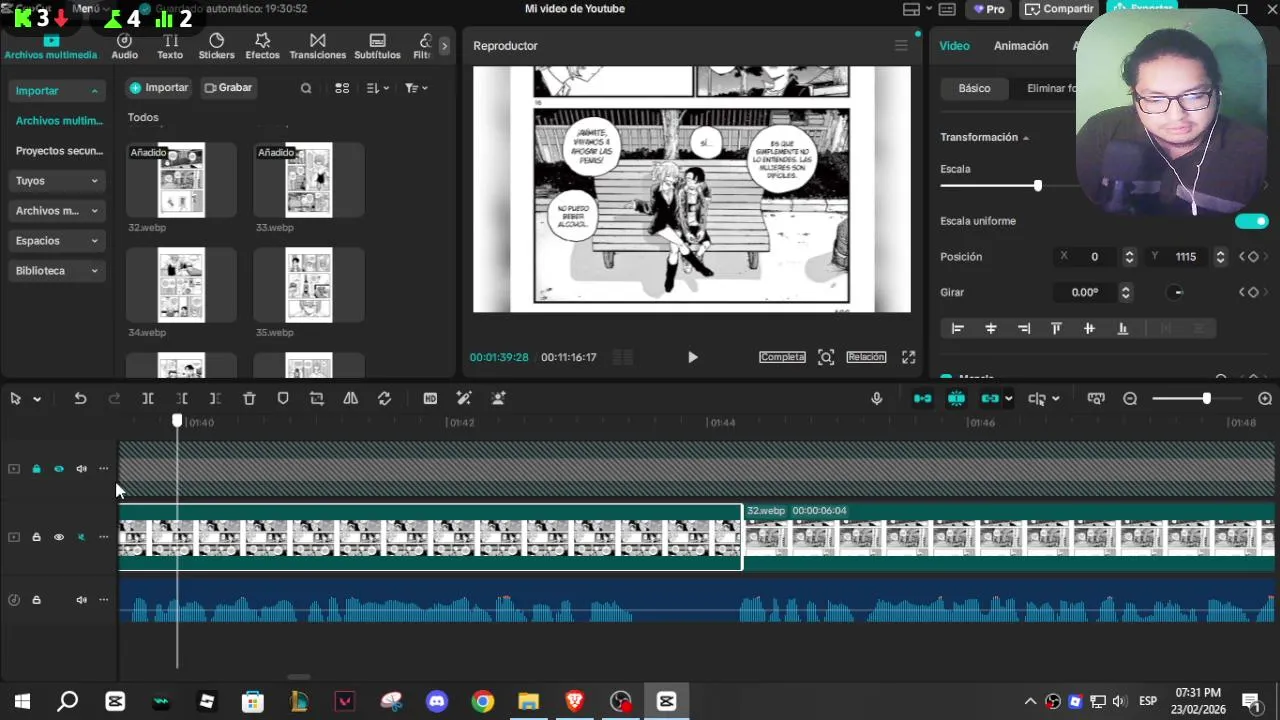Open the Transiciones tab
Screen dimensions: 1280x720
tap(317, 46)
